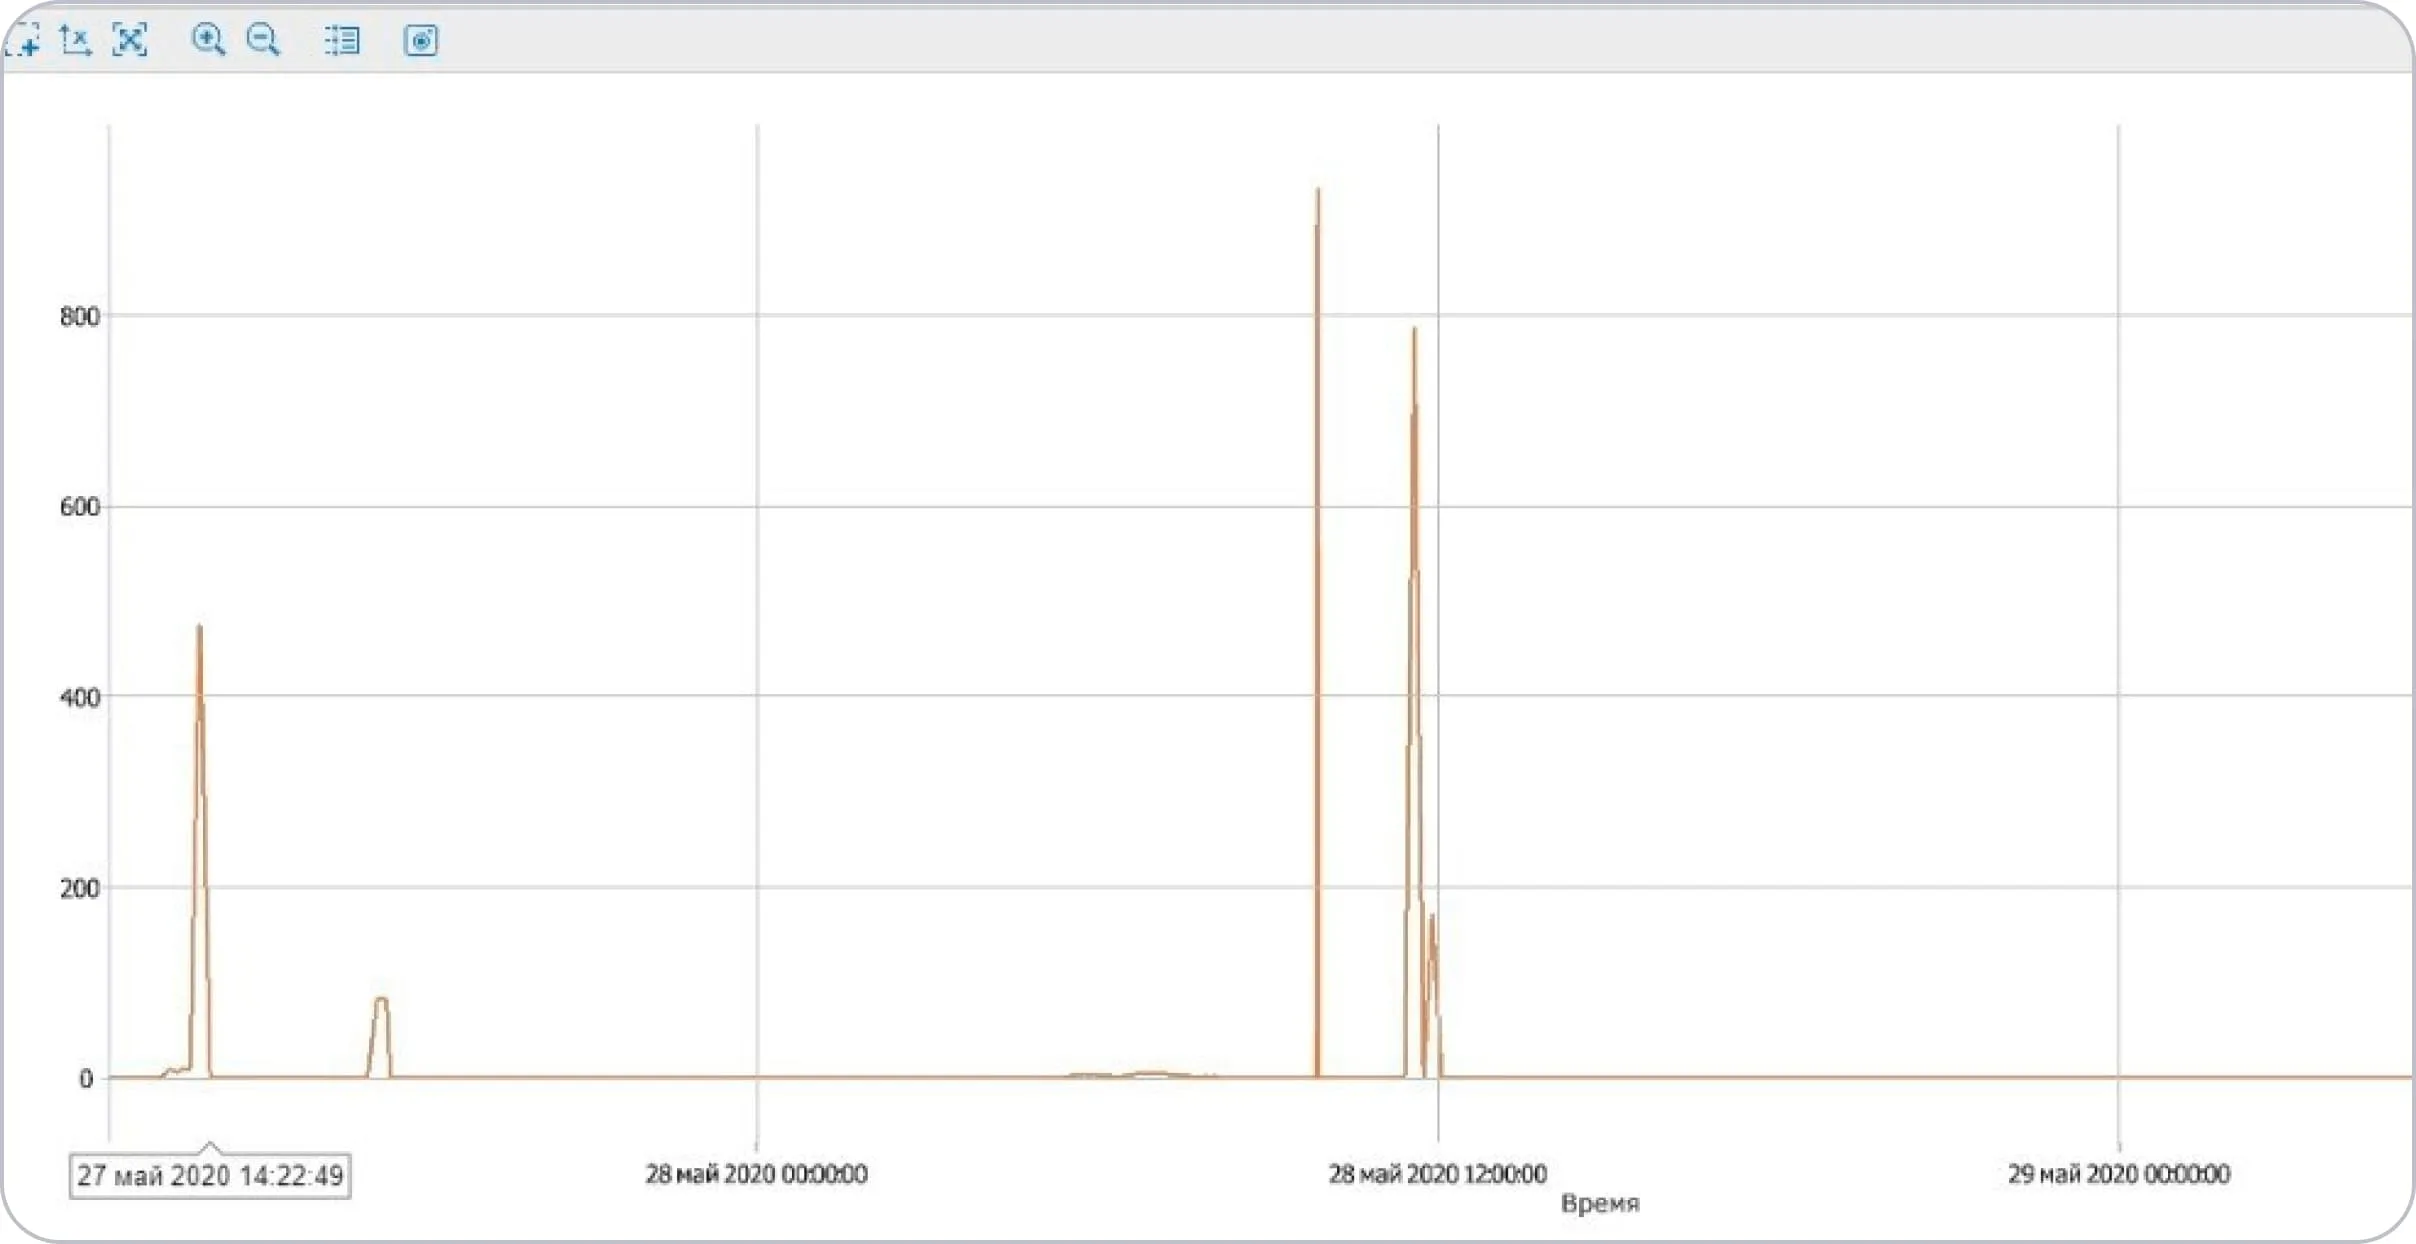This screenshot has width=2416, height=1244.
Task: Zoom in with the magnifier plus icon
Action: click(208, 40)
